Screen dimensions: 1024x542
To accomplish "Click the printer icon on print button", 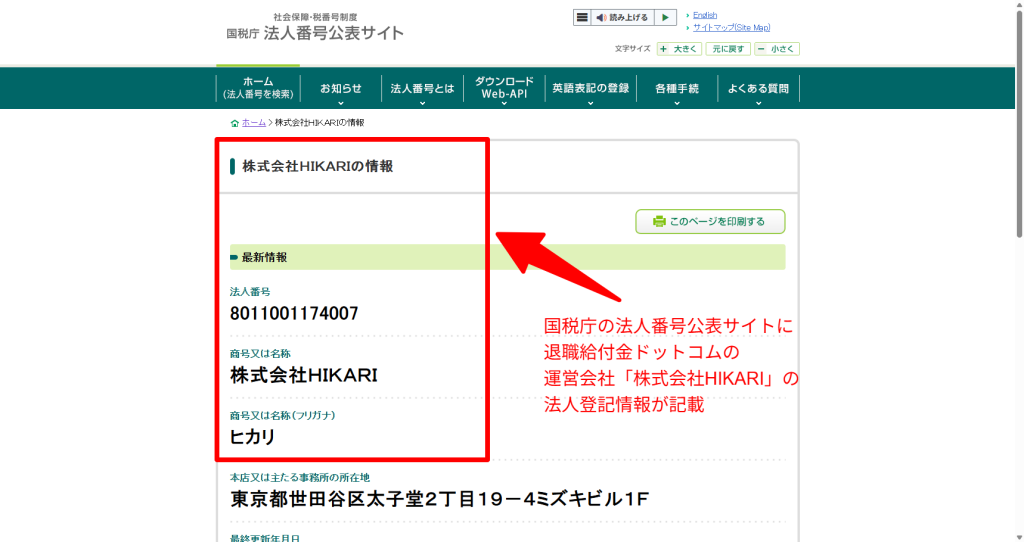I will (659, 221).
